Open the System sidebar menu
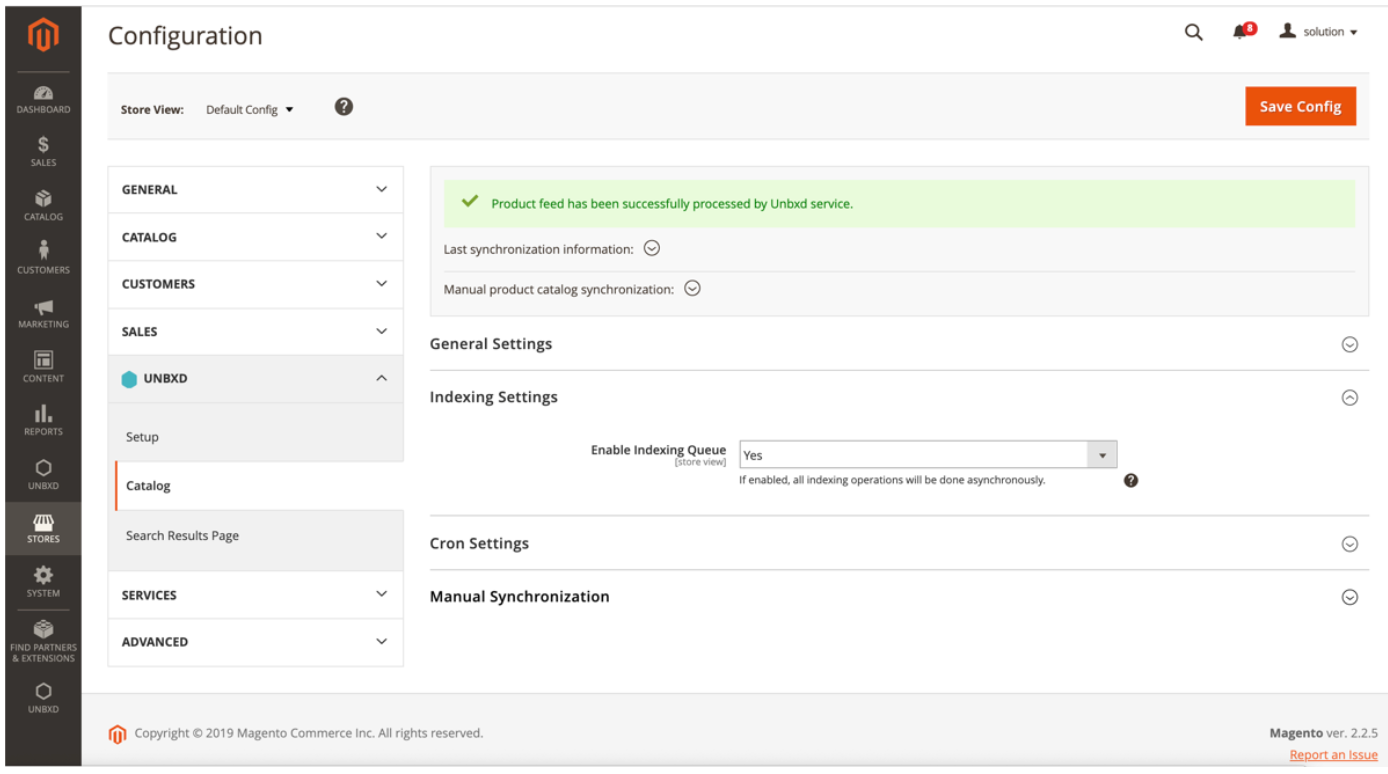1388x774 pixels. click(x=43, y=581)
